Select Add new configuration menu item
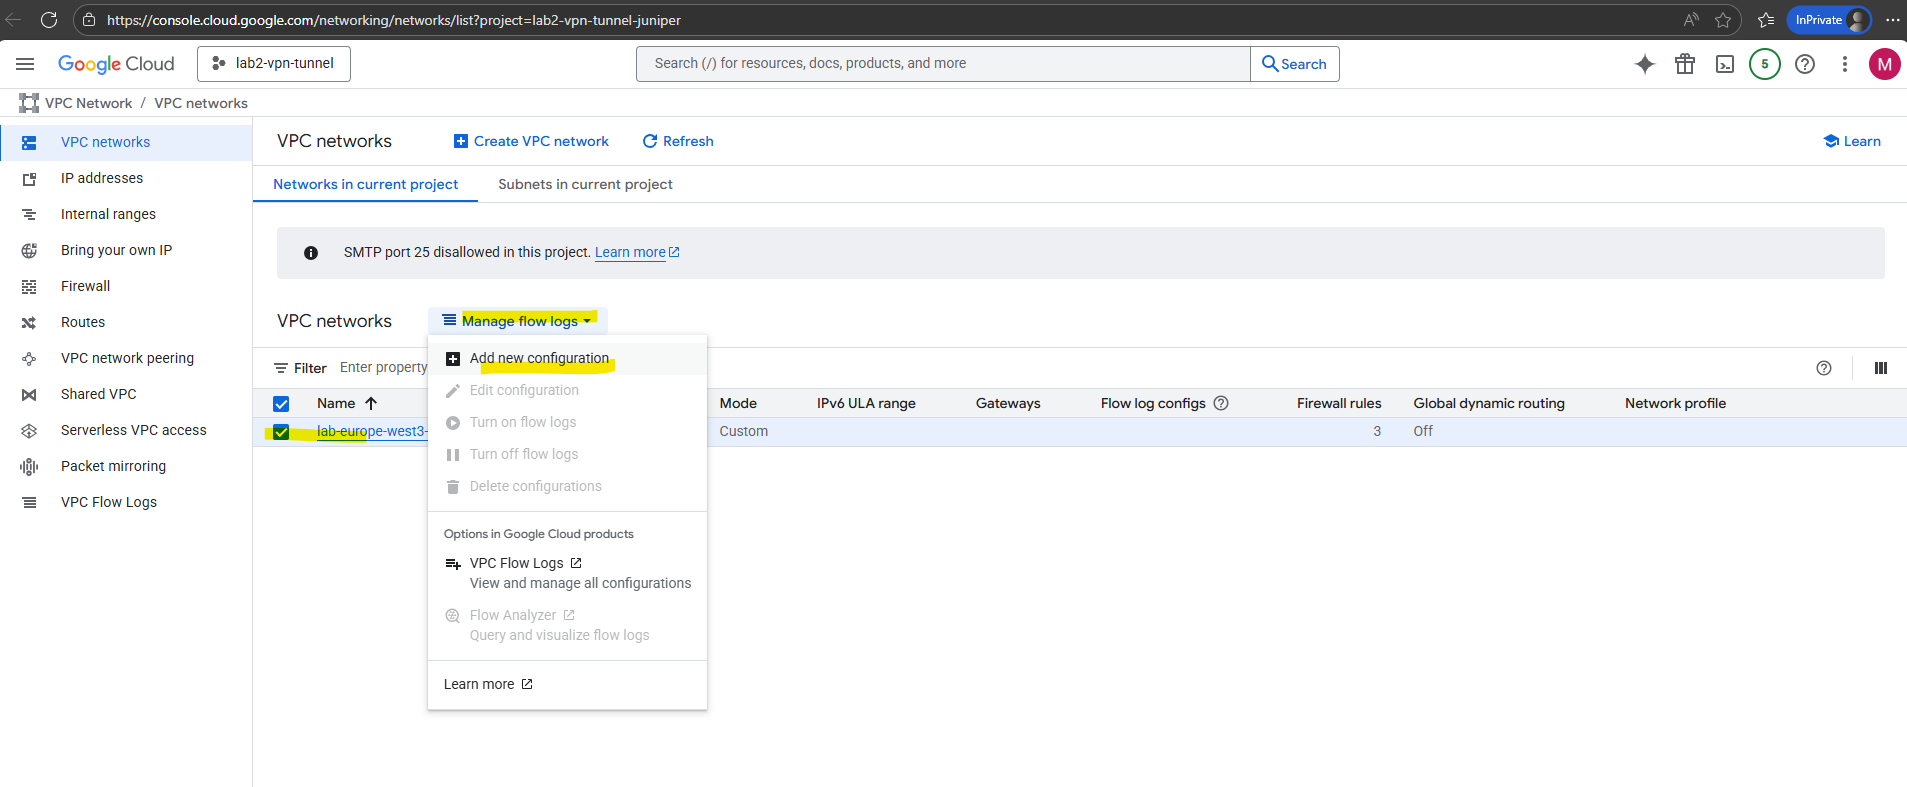 (x=567, y=358)
